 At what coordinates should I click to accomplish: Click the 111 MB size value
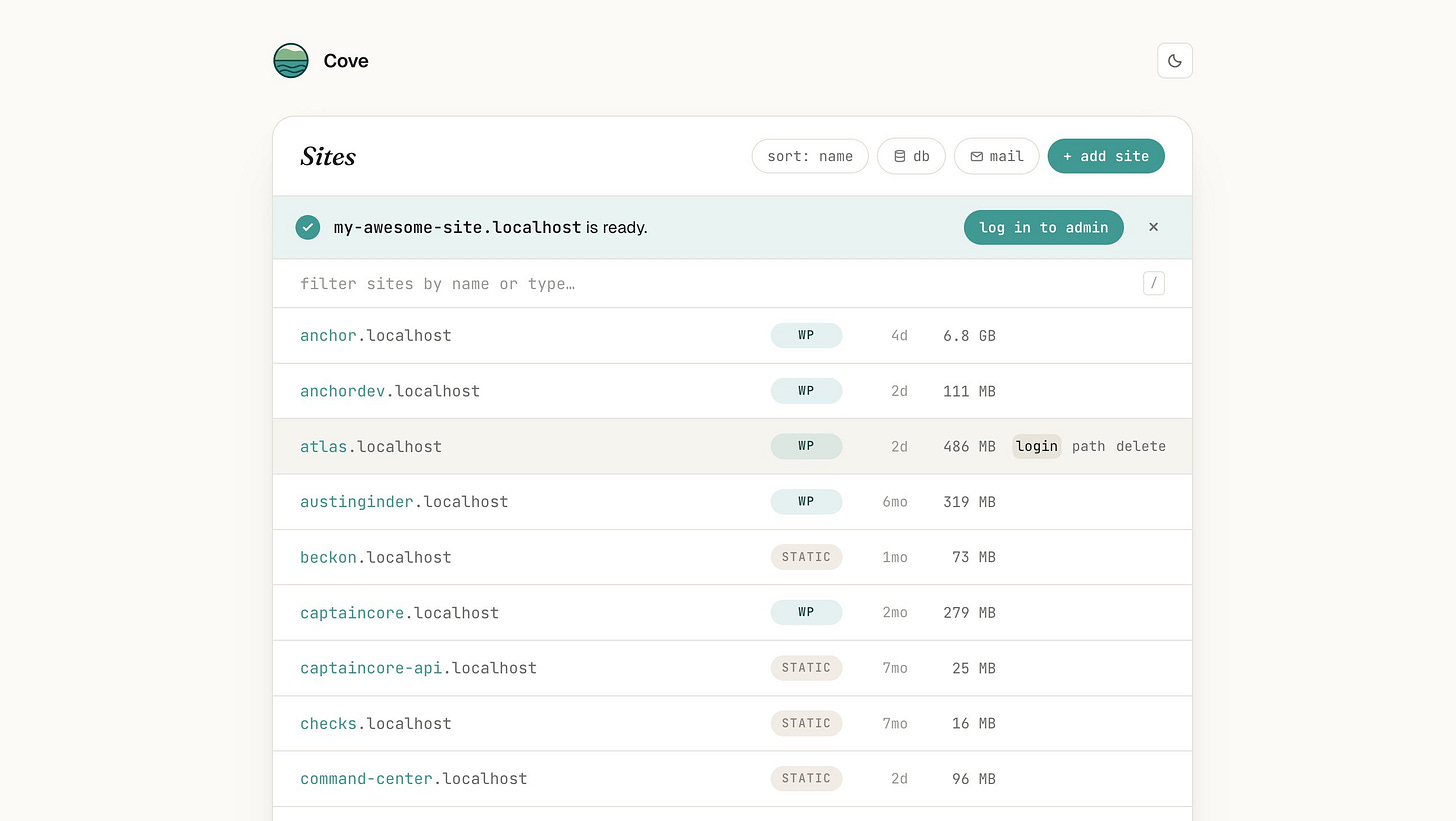(969, 391)
